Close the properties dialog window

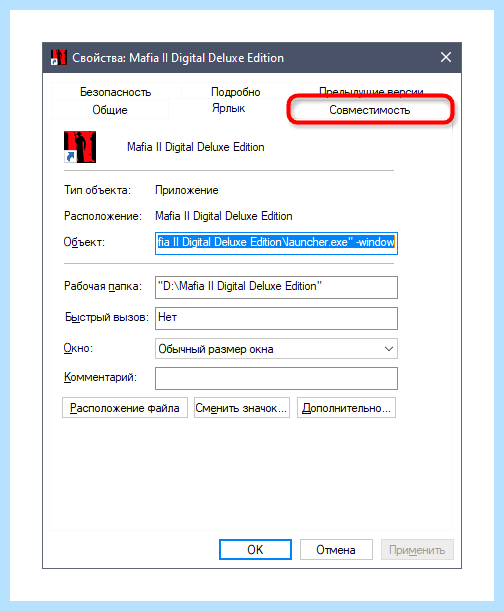(x=446, y=58)
